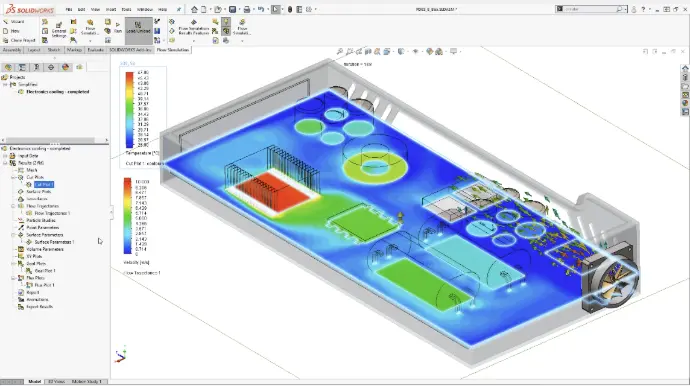Screen dimensions: 690x386
Task: Switch to the Markup tab
Action: tap(74, 50)
